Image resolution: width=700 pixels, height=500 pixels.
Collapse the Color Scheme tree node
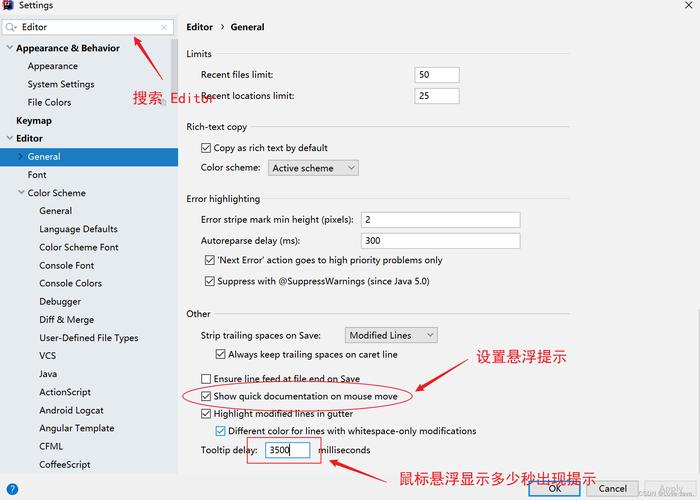click(x=21, y=192)
